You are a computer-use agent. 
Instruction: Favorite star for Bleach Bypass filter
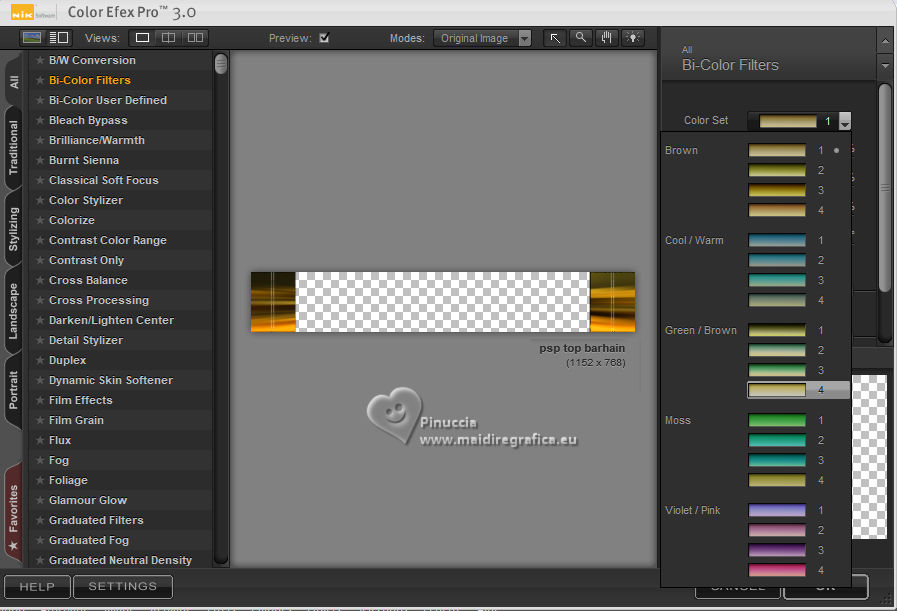(x=40, y=120)
